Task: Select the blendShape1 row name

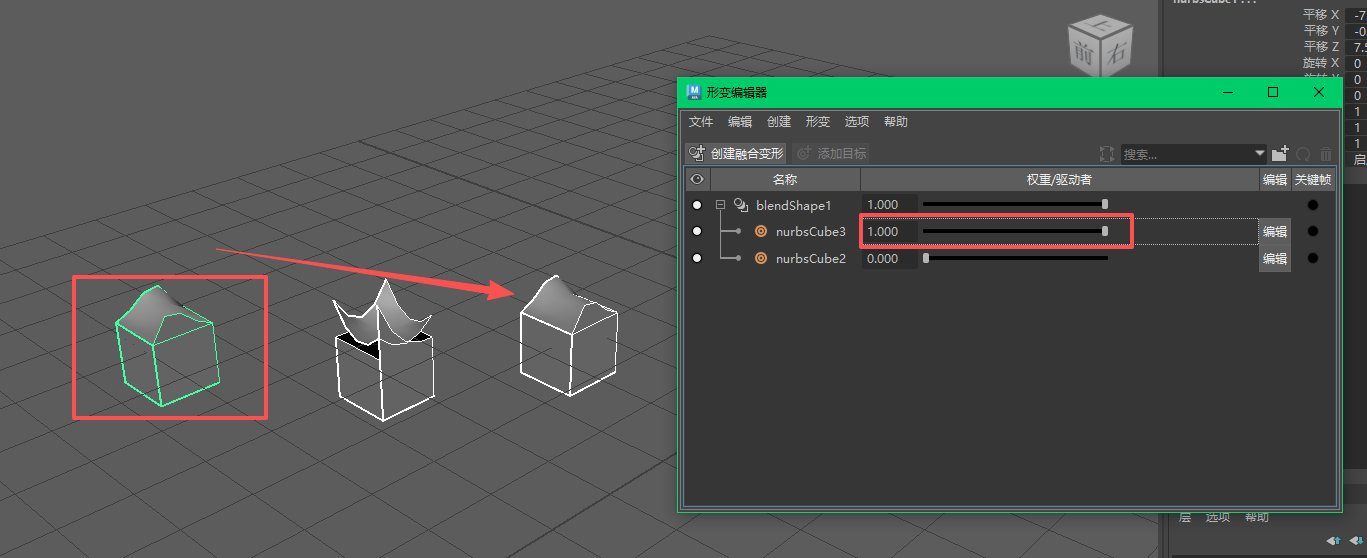Action: click(794, 205)
